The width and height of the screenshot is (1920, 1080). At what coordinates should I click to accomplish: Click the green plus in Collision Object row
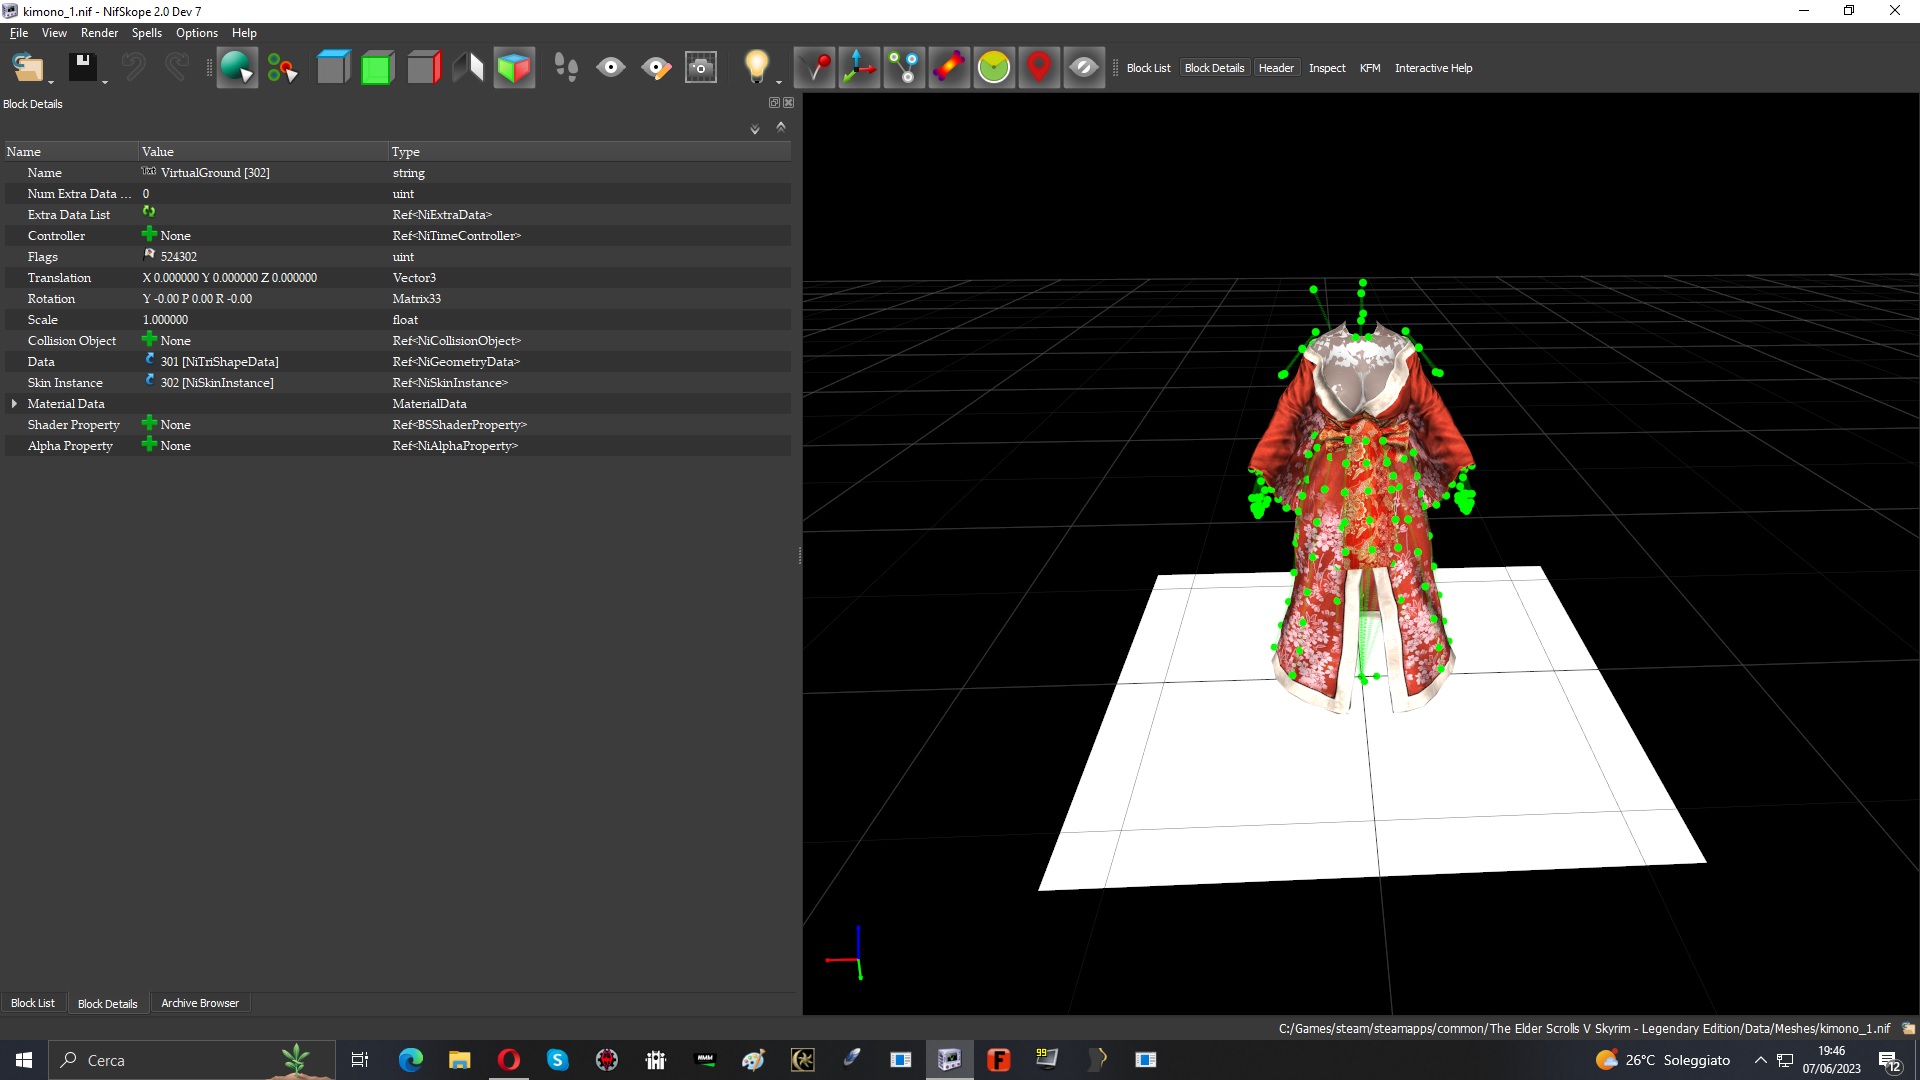click(149, 339)
